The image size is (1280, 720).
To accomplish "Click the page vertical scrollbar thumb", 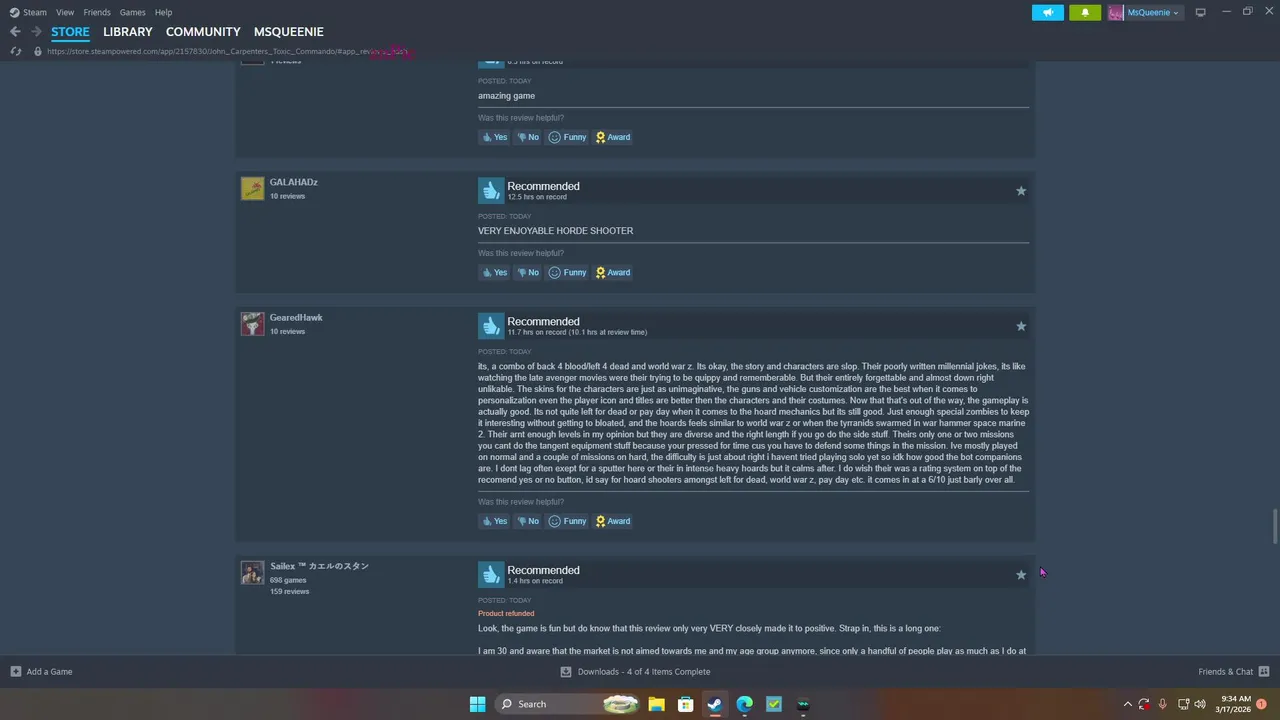I will pos(1275,526).
